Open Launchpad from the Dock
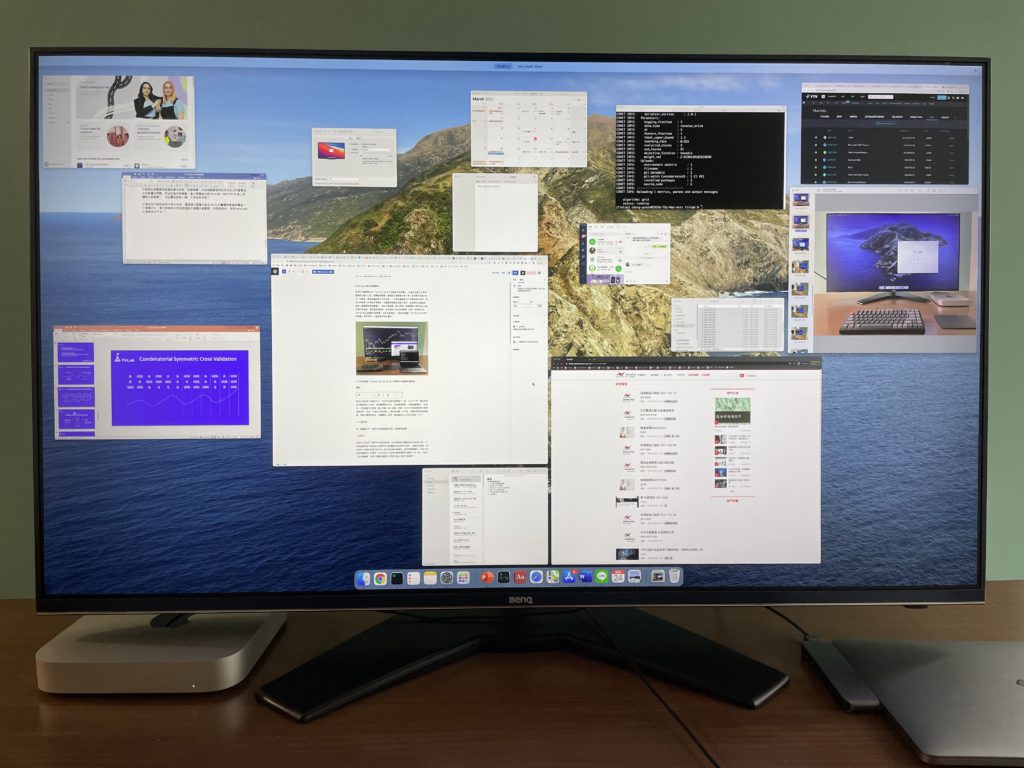Image resolution: width=1024 pixels, height=768 pixels. (x=463, y=578)
